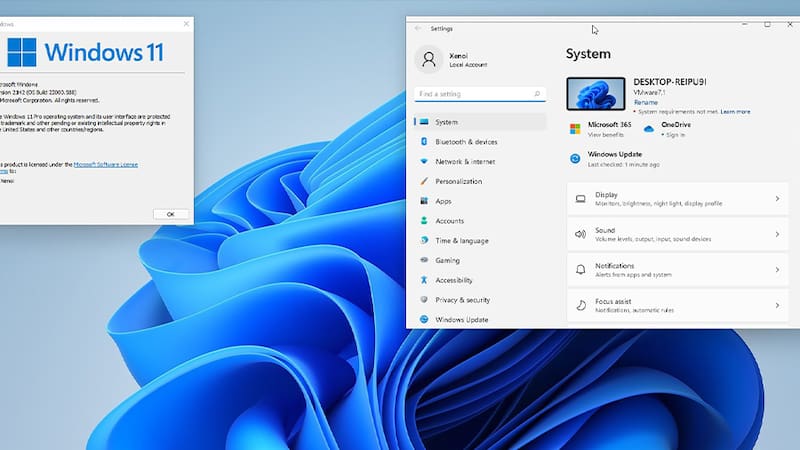Viewport: 800px width, 450px height.
Task: Click the Network & internet Wi-Fi icon
Action: point(424,162)
